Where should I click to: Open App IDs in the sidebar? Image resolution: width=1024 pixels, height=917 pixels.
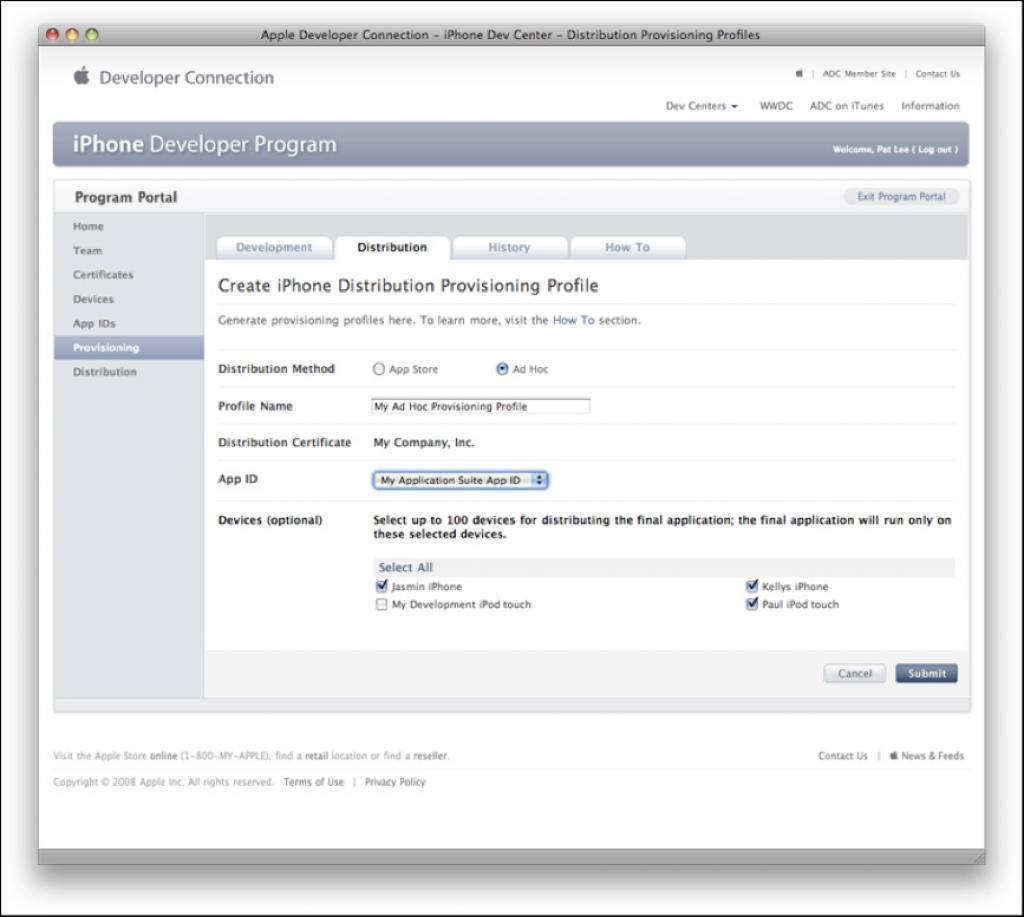[94, 323]
